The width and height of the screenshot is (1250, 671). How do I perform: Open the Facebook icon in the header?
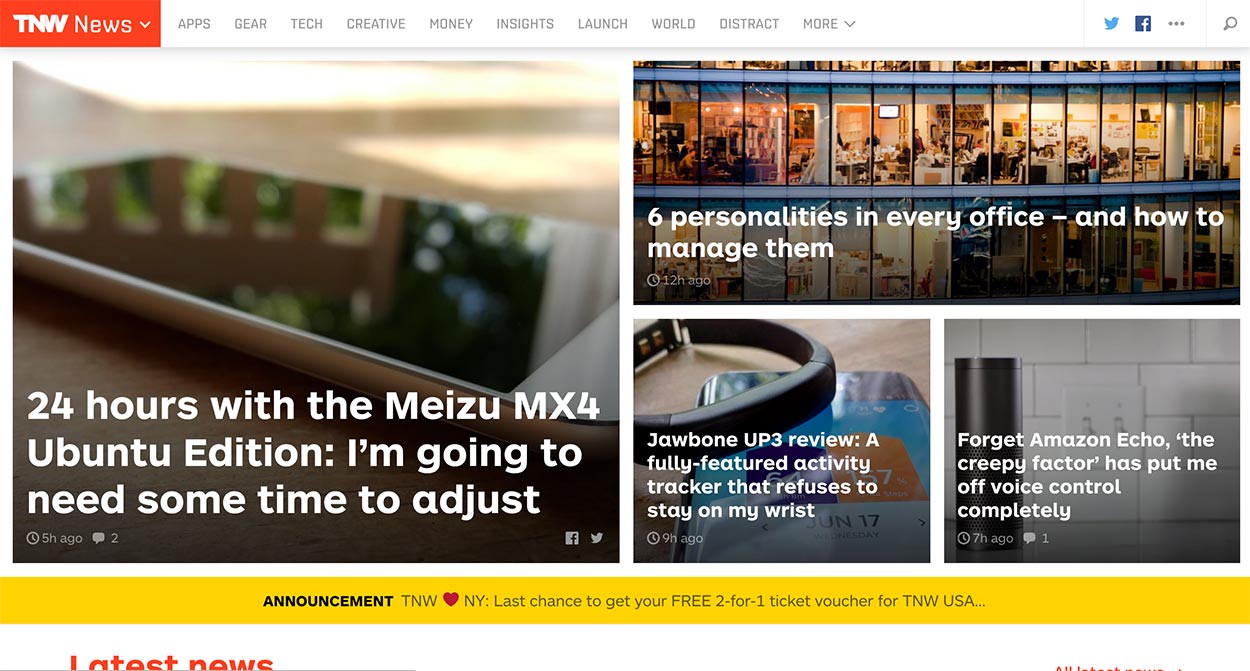click(x=1143, y=24)
